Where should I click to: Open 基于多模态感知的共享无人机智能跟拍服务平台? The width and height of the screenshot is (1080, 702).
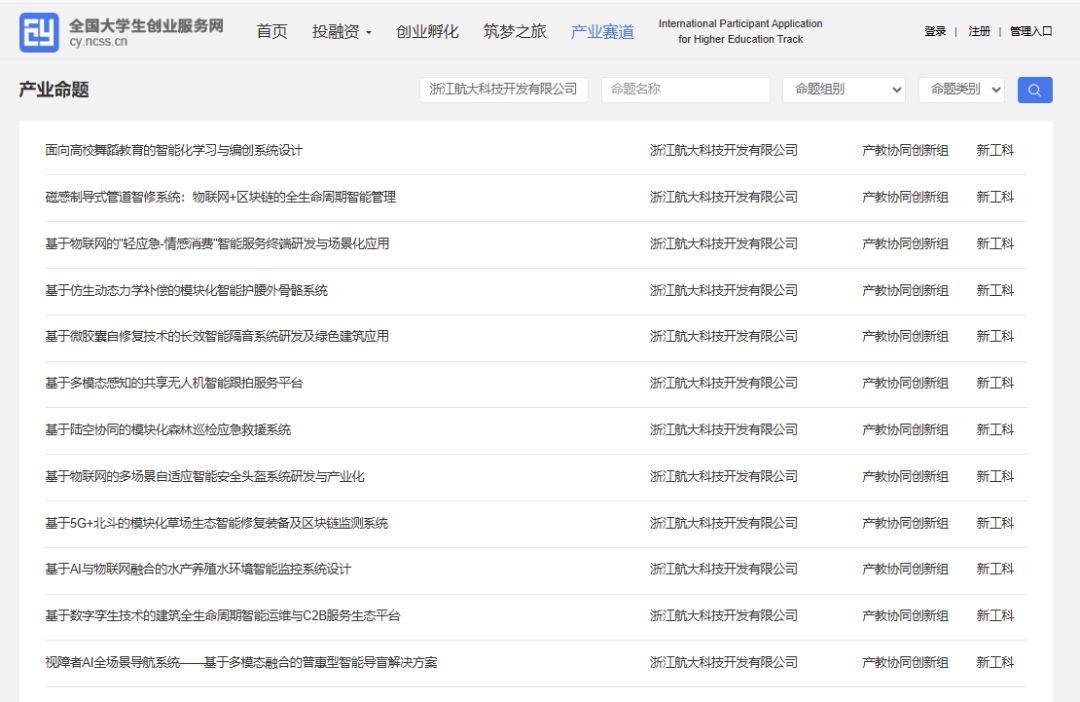point(174,383)
